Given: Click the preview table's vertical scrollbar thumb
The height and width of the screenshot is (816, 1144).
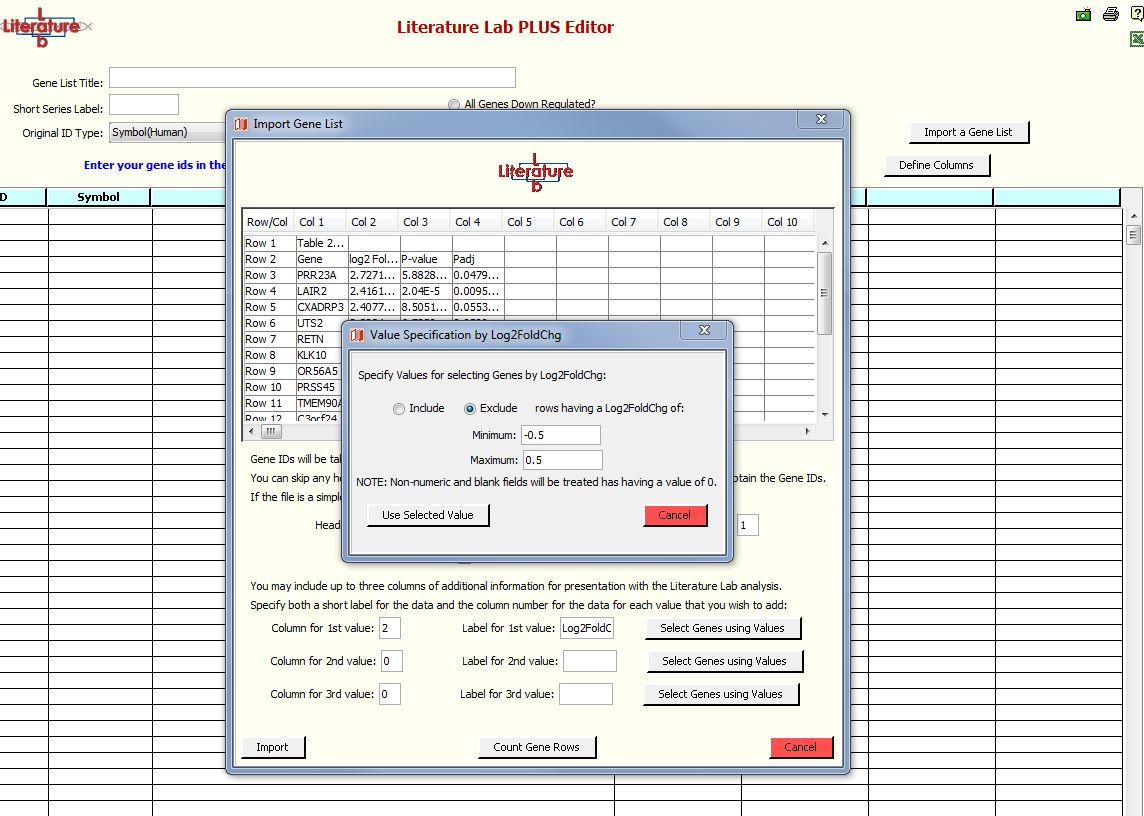Looking at the screenshot, I should [825, 293].
